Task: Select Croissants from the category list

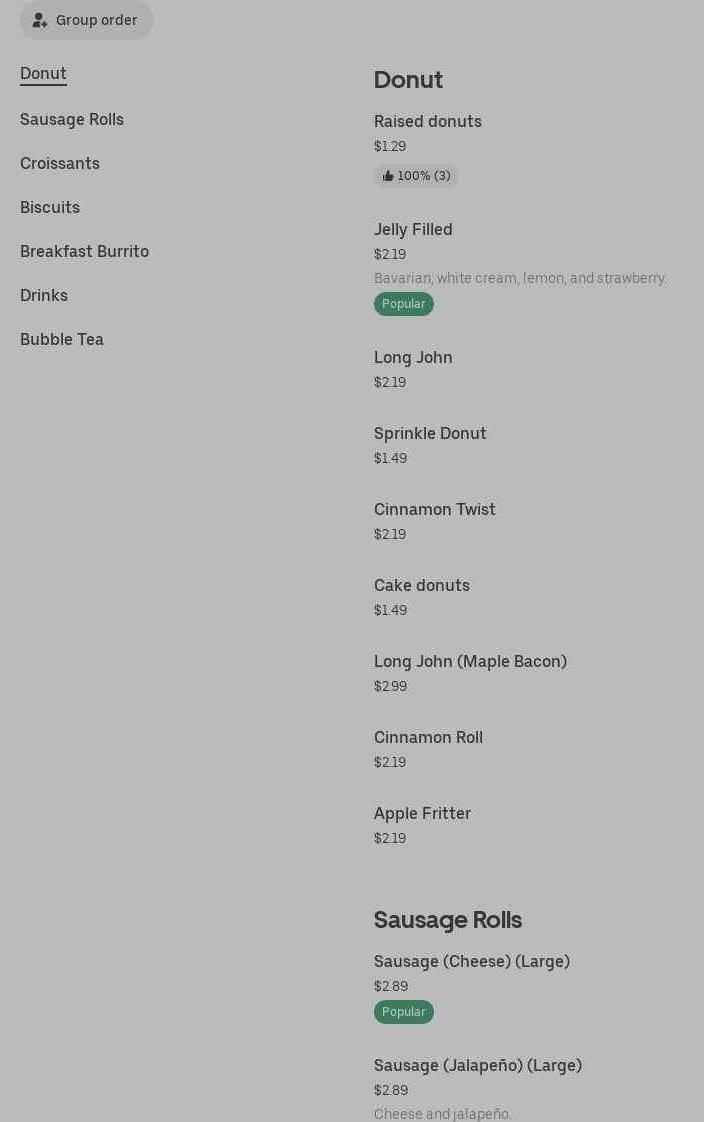Action: click(60, 164)
